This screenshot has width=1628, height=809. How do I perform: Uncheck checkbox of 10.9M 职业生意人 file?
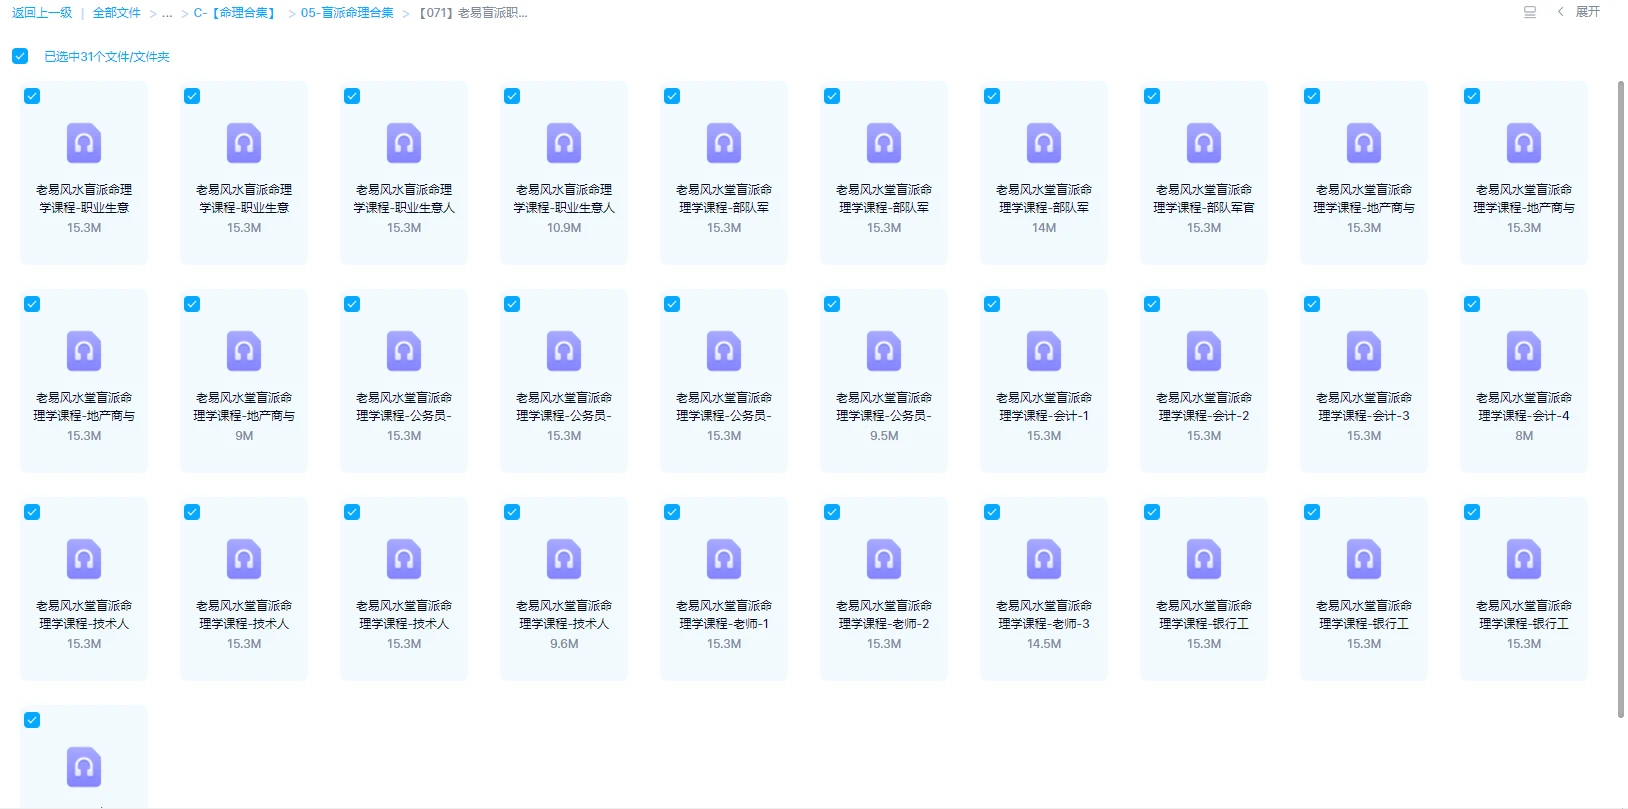coord(512,96)
